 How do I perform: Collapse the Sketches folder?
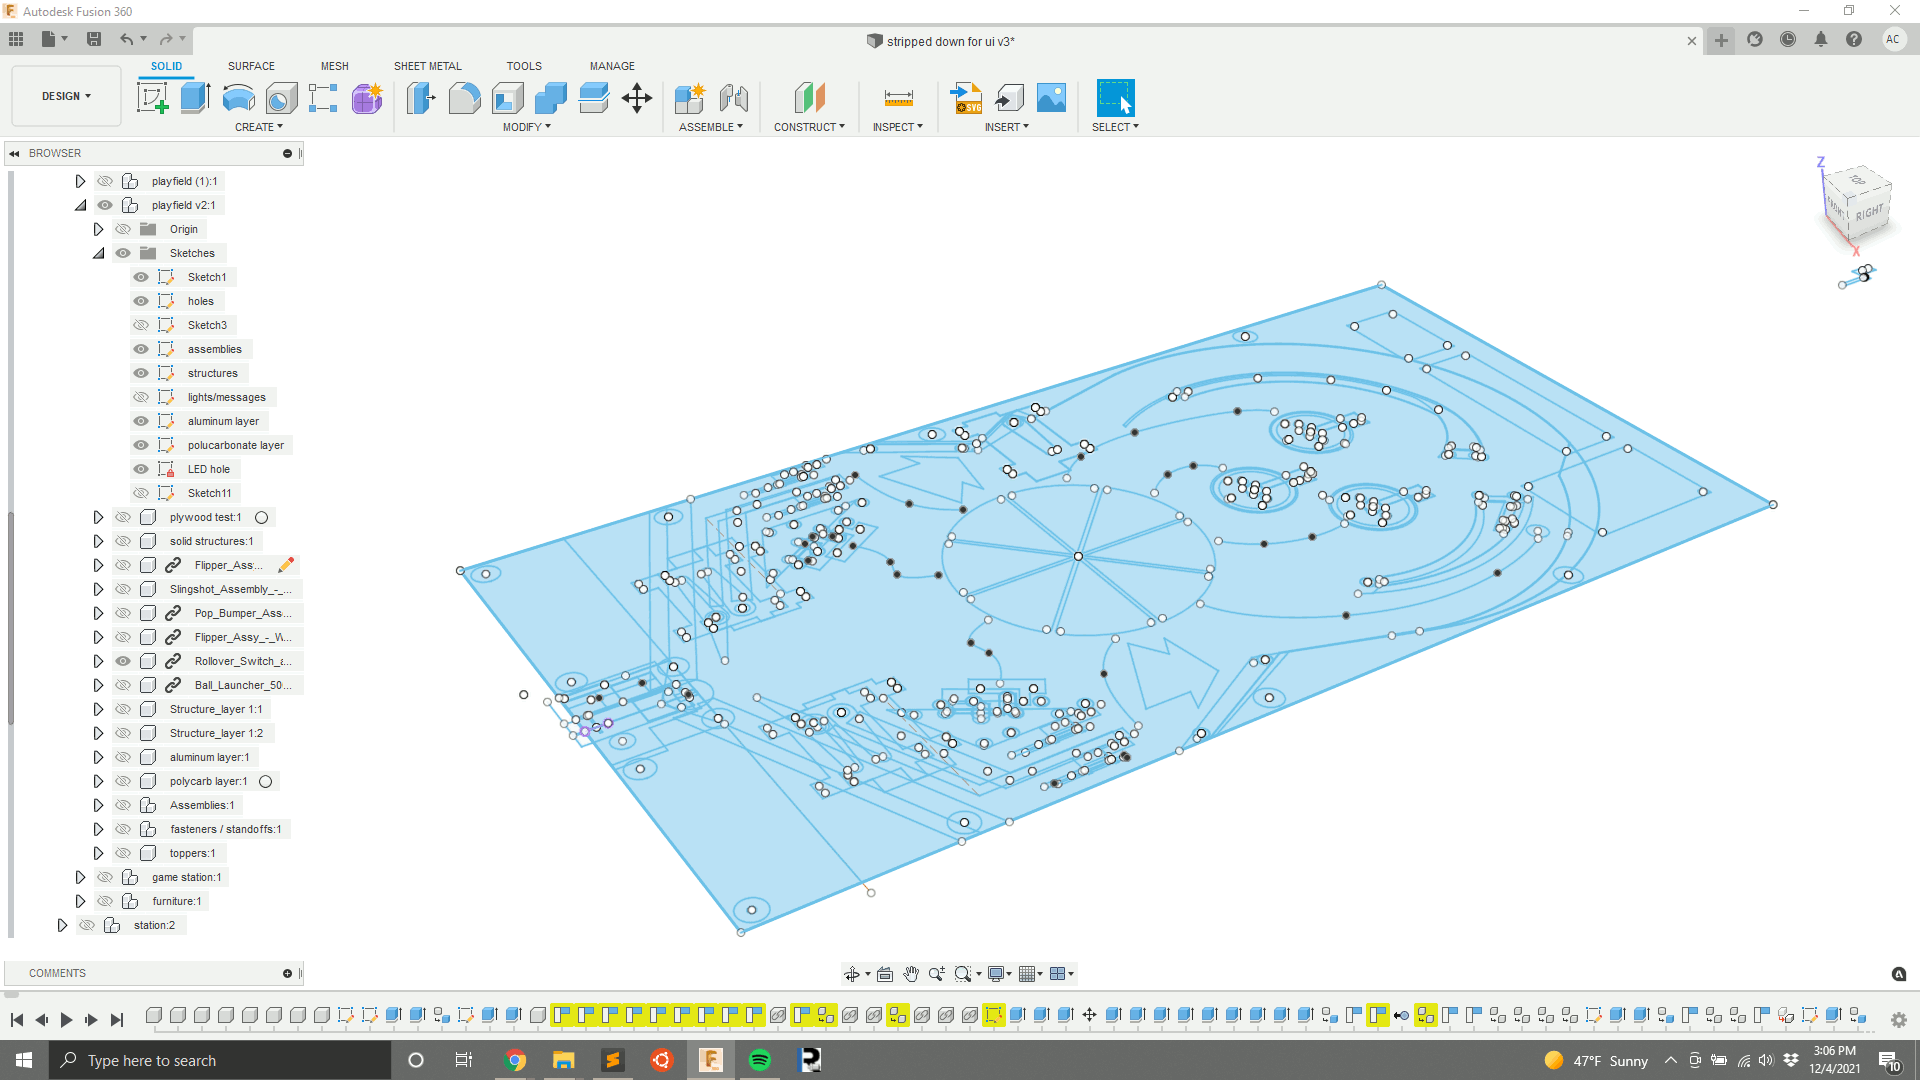(98, 253)
